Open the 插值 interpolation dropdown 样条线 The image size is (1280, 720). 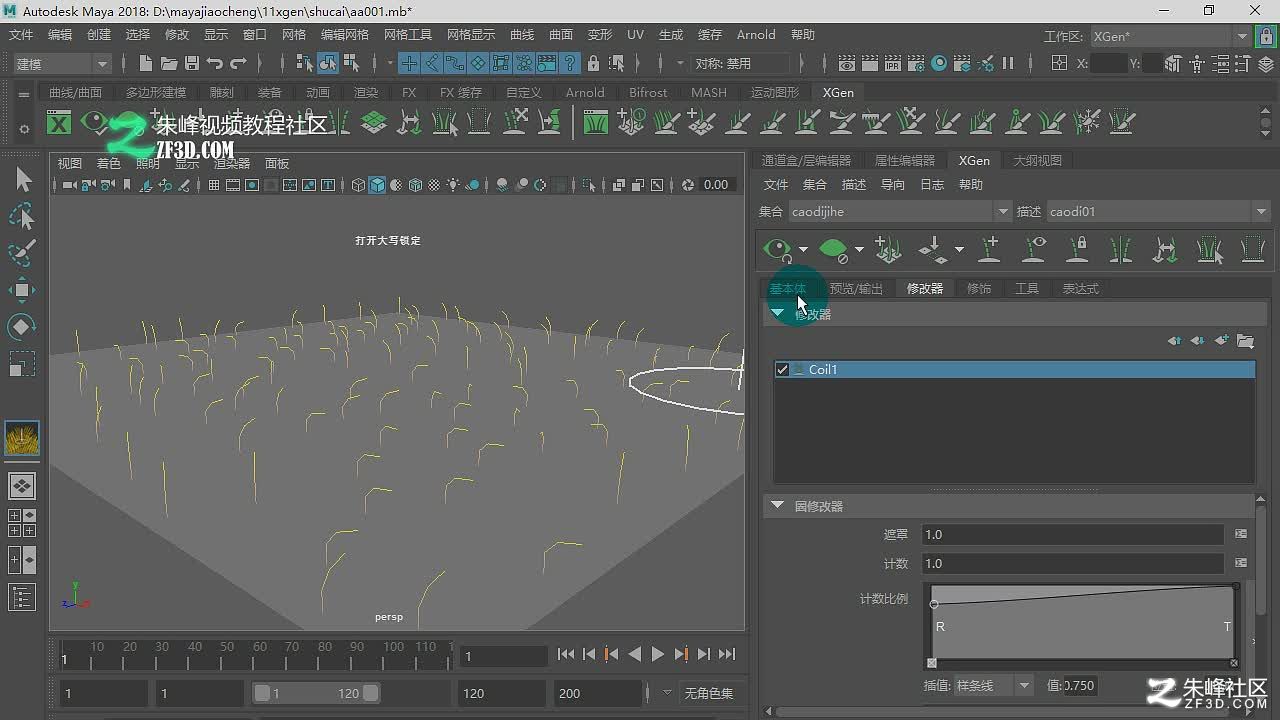[994, 686]
